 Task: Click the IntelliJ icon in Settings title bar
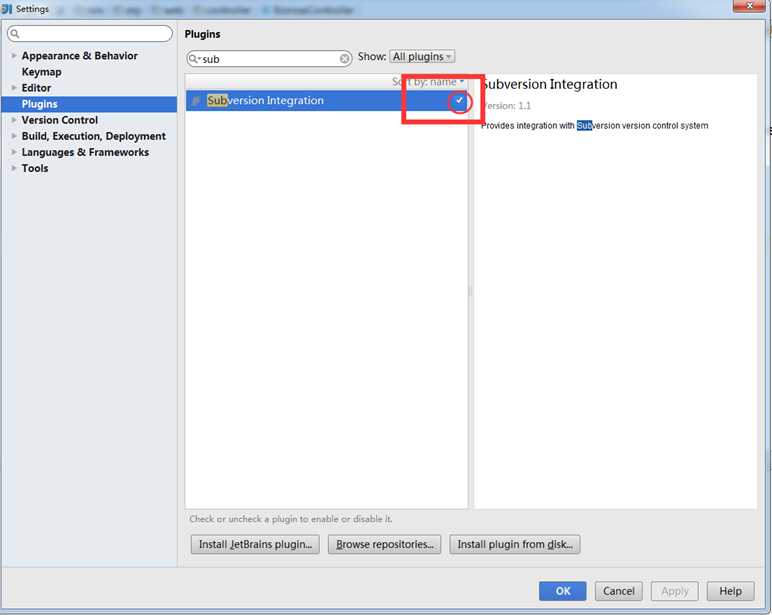6,9
